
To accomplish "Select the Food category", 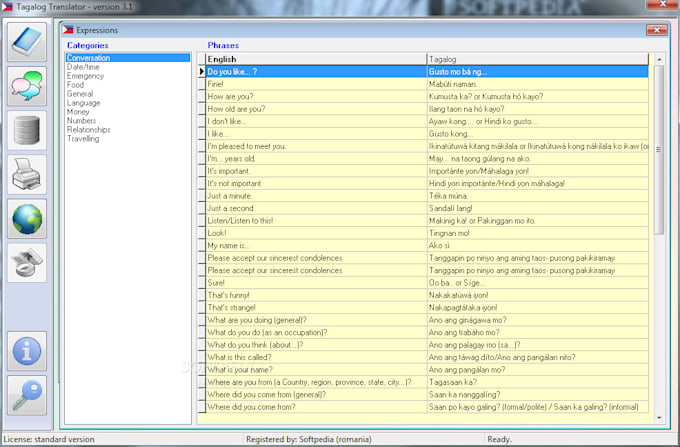I will [75, 85].
